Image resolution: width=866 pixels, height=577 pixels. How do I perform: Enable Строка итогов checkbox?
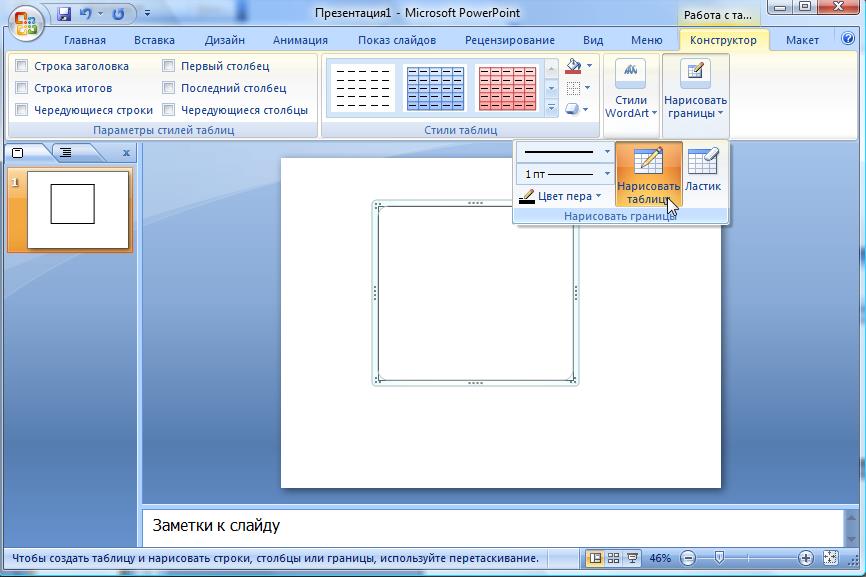[x=22, y=88]
